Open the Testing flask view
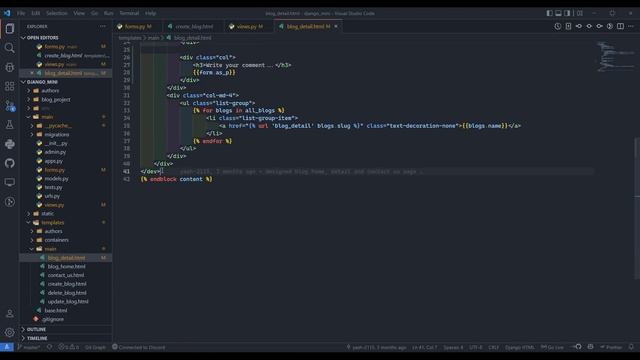Image resolution: width=640 pixels, height=360 pixels. (10, 125)
